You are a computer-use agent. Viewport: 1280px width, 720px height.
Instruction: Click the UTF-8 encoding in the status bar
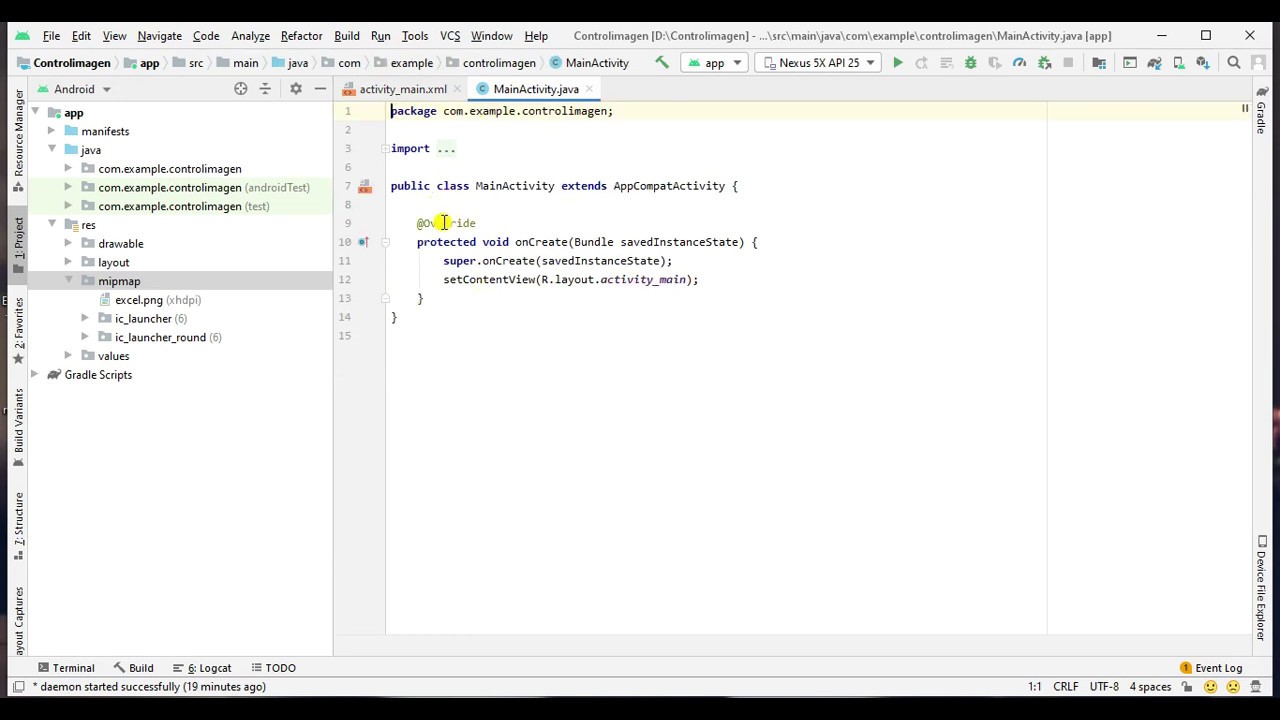click(1104, 687)
